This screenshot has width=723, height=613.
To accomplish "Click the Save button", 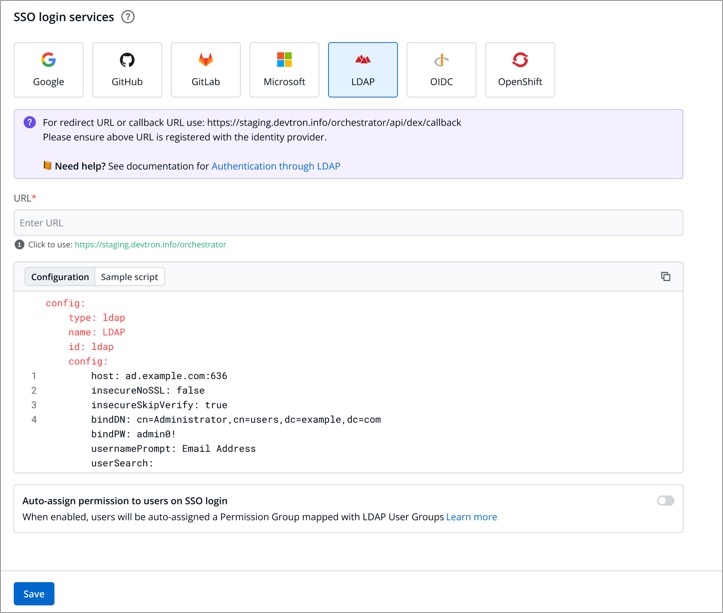I will [34, 594].
